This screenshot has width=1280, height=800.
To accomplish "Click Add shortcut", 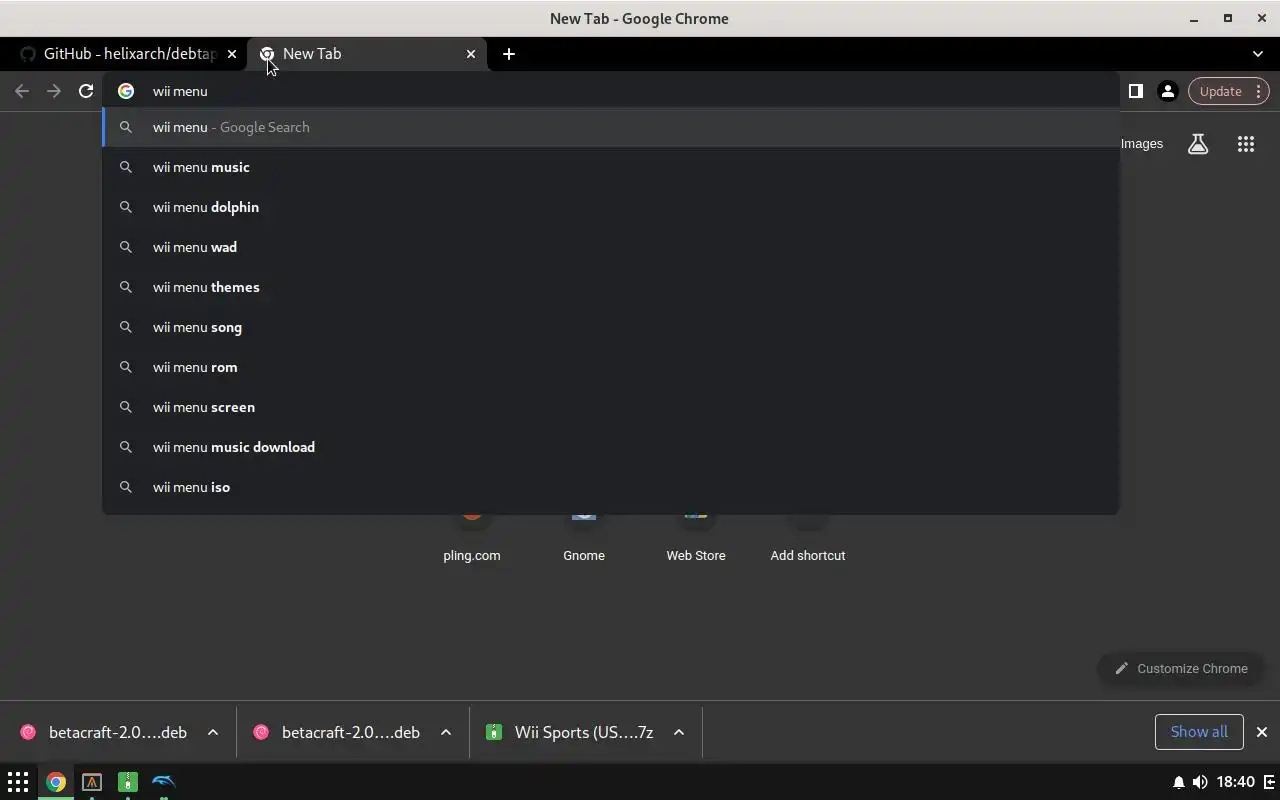I will pos(808,540).
